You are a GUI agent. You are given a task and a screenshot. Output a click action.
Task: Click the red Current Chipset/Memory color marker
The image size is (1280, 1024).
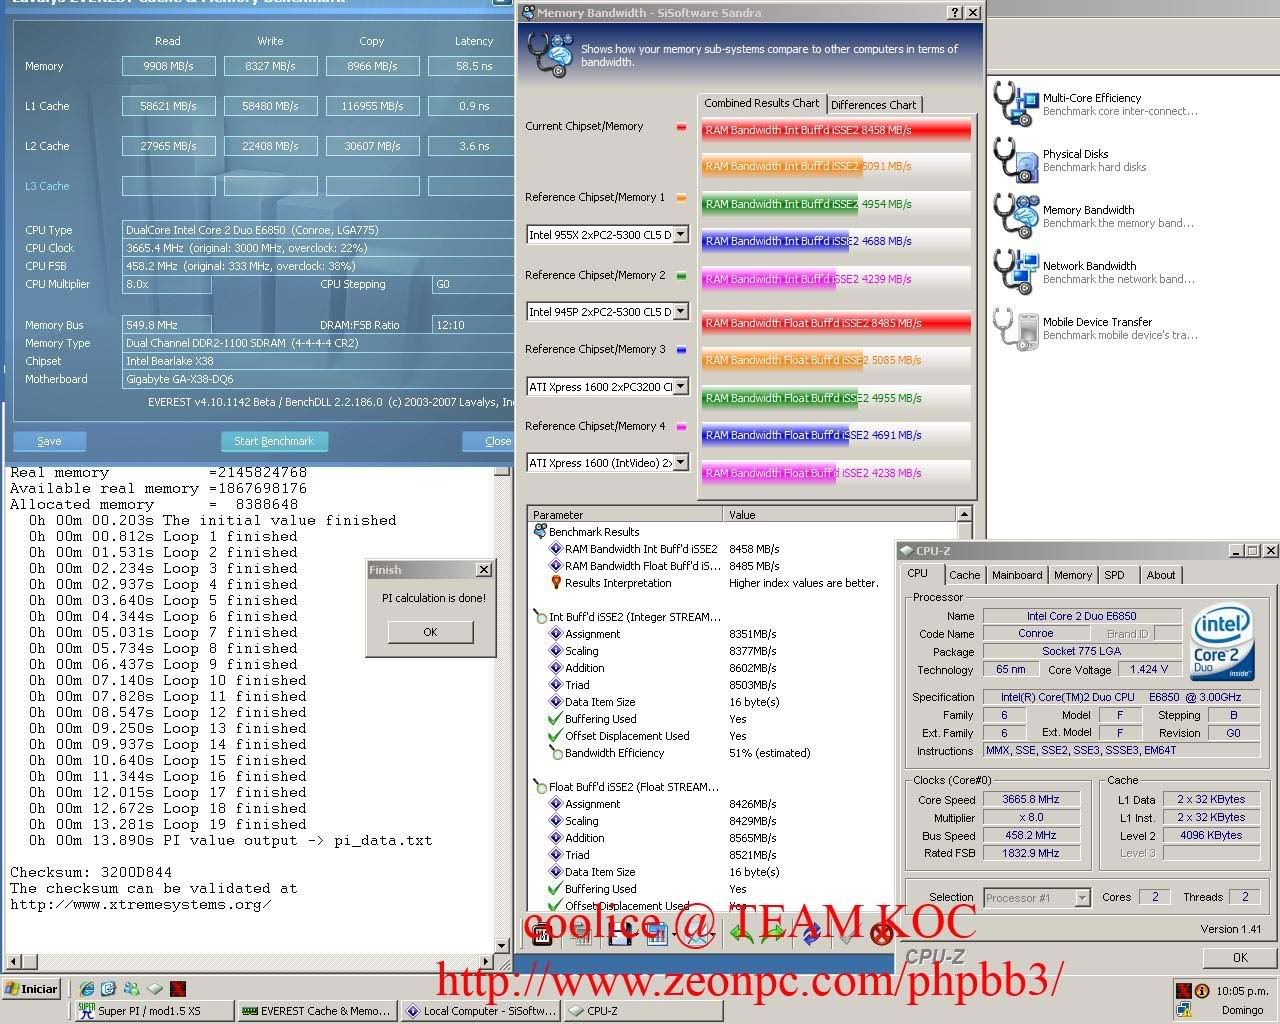point(681,127)
